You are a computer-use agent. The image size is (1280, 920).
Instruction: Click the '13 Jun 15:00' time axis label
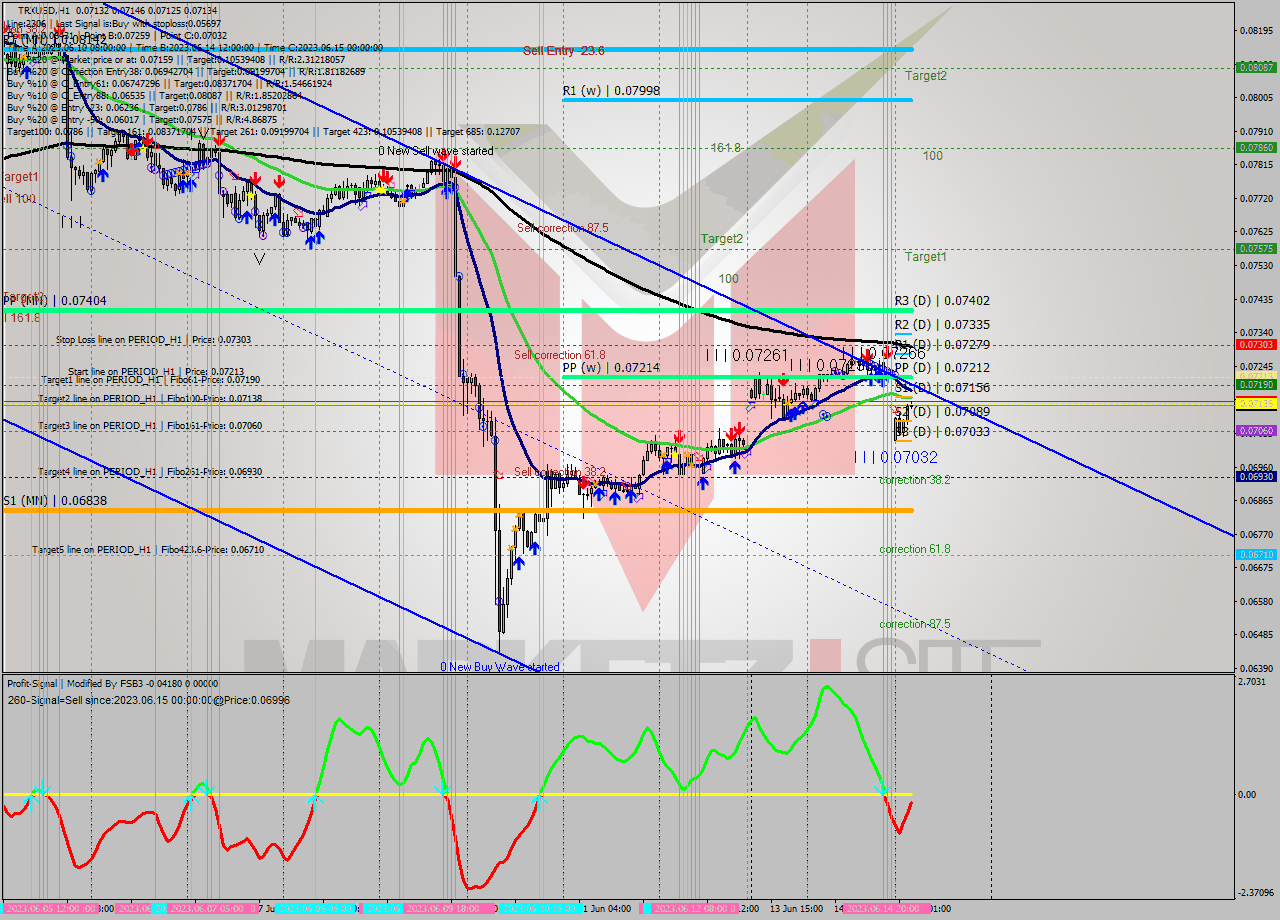[797, 908]
